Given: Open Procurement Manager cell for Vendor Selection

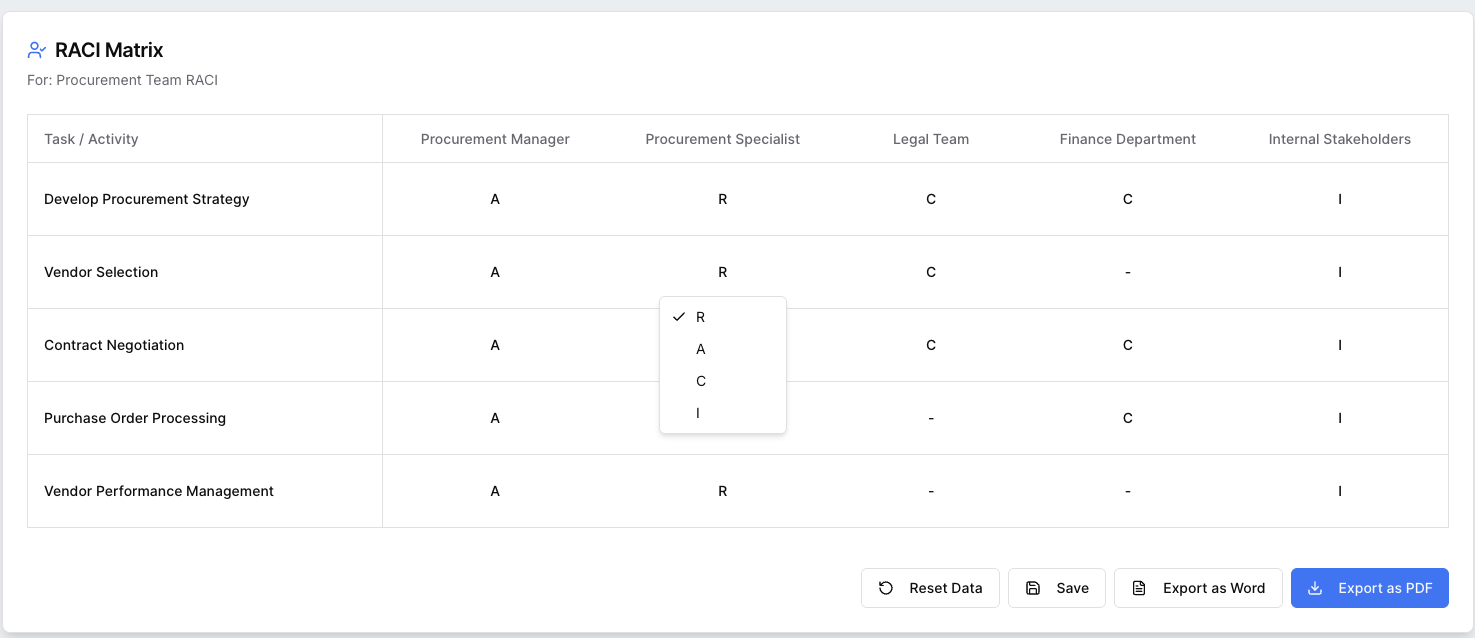Looking at the screenshot, I should (x=495, y=272).
